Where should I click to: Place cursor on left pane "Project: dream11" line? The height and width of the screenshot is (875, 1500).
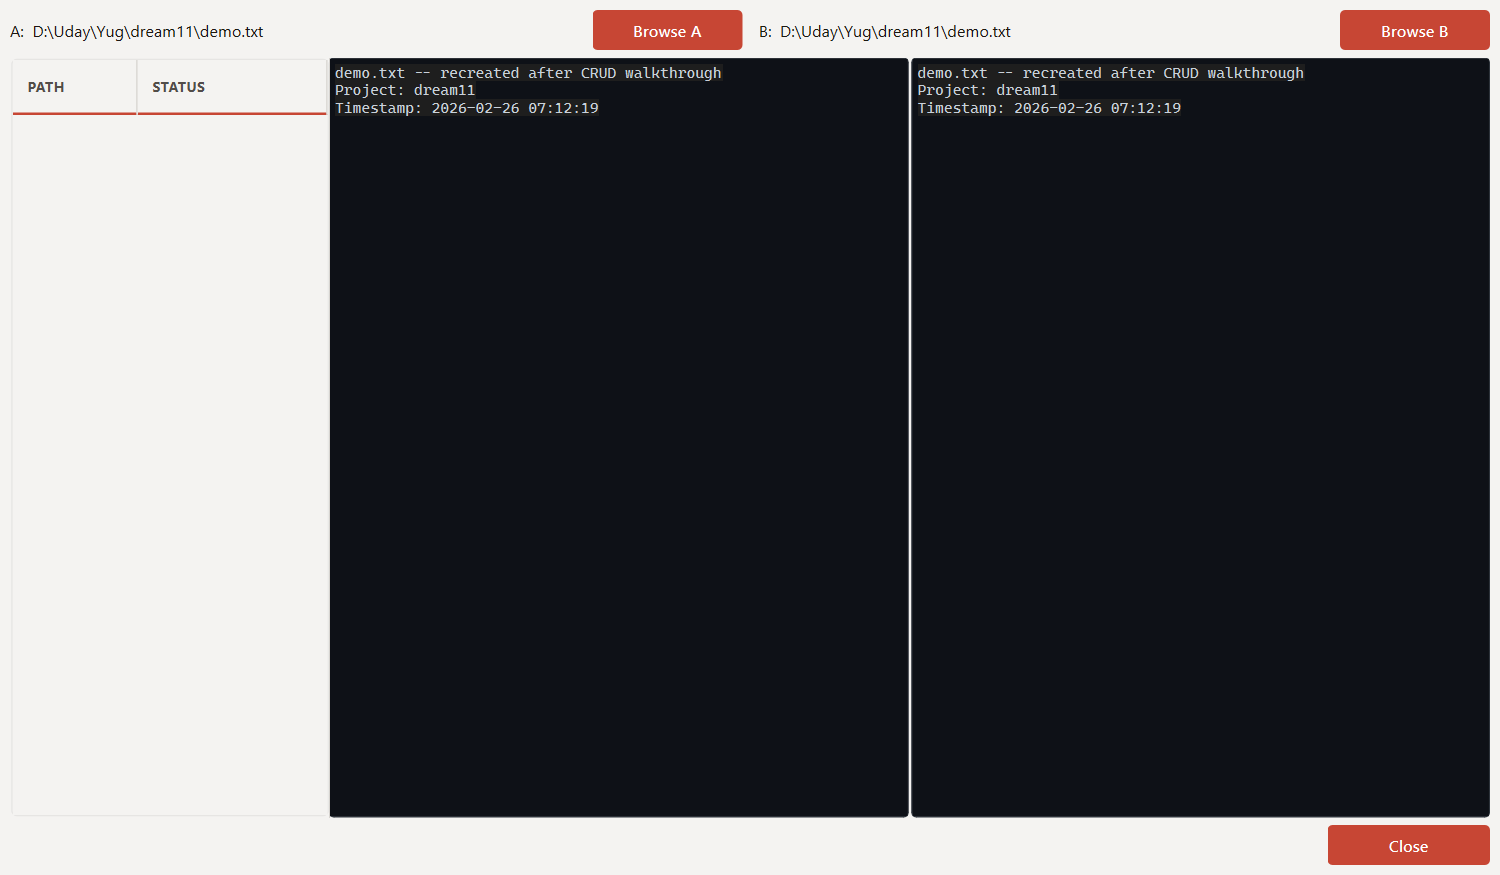(x=405, y=90)
